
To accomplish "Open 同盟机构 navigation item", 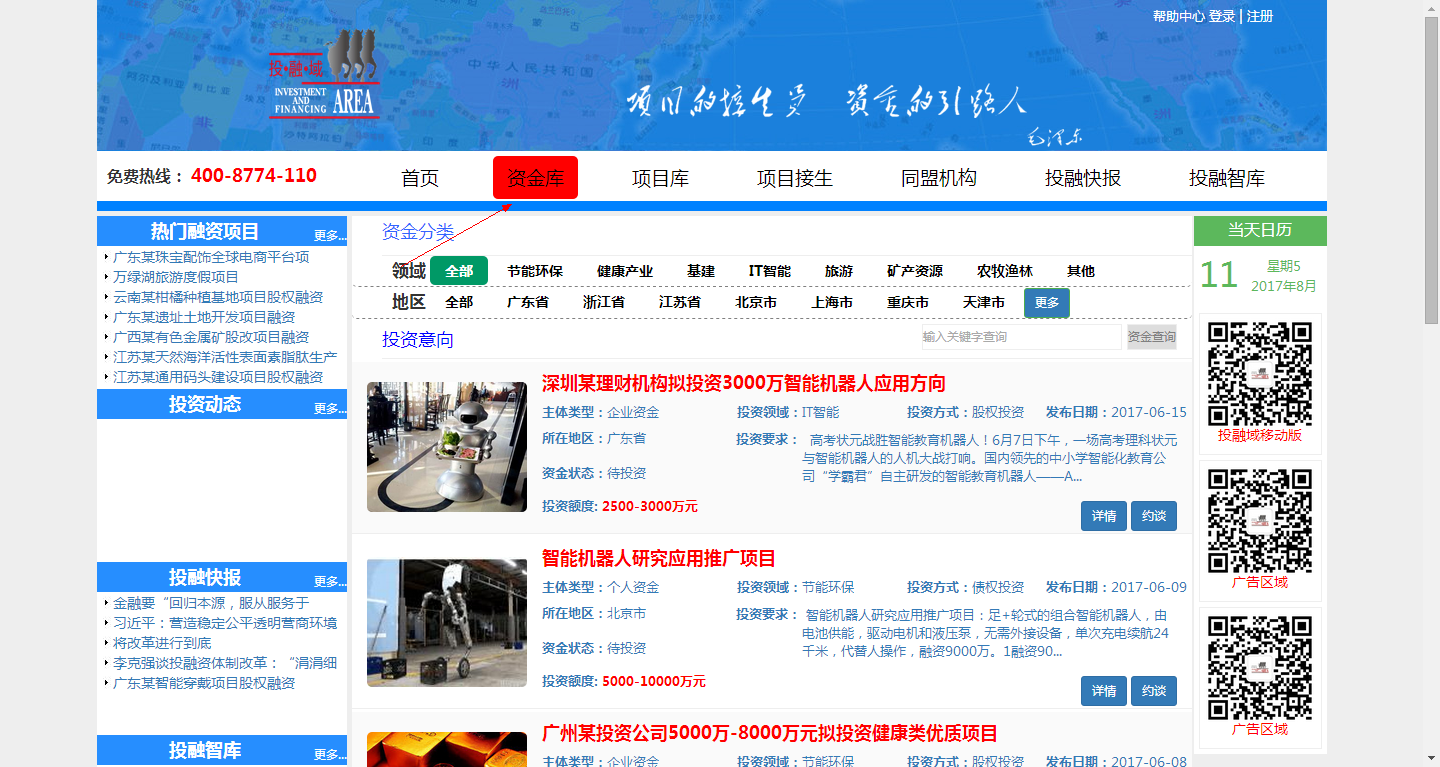I will 939,178.
